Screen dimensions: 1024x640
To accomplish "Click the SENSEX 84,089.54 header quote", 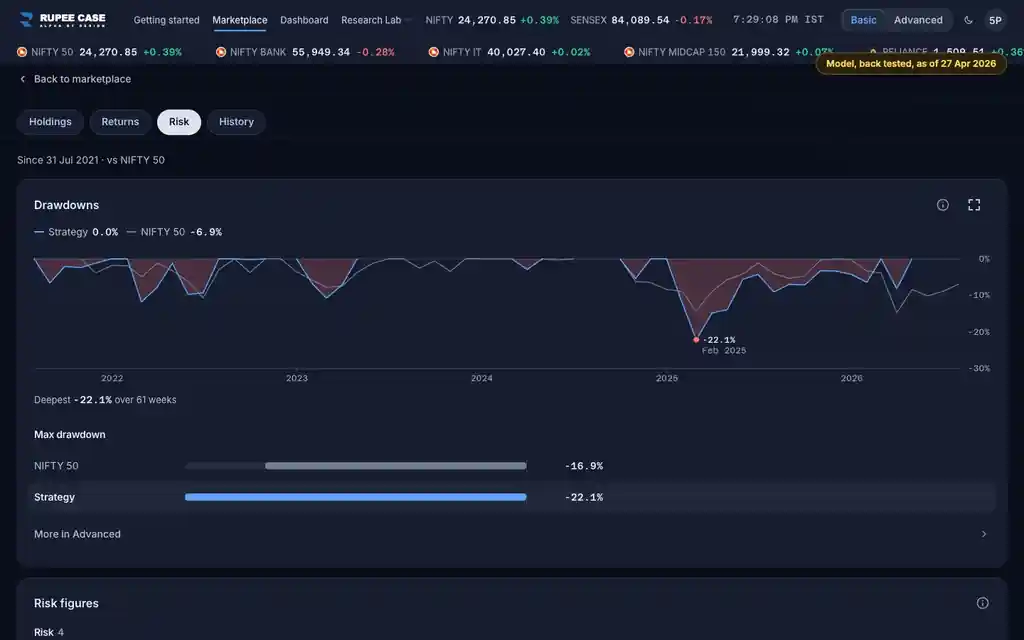I will tap(641, 20).
